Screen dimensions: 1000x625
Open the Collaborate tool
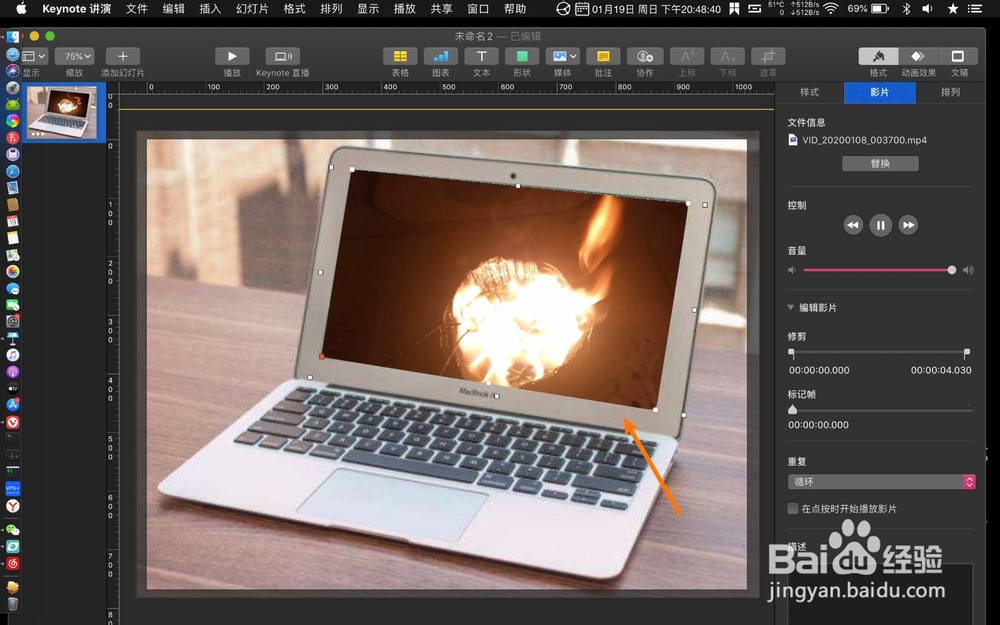point(645,56)
